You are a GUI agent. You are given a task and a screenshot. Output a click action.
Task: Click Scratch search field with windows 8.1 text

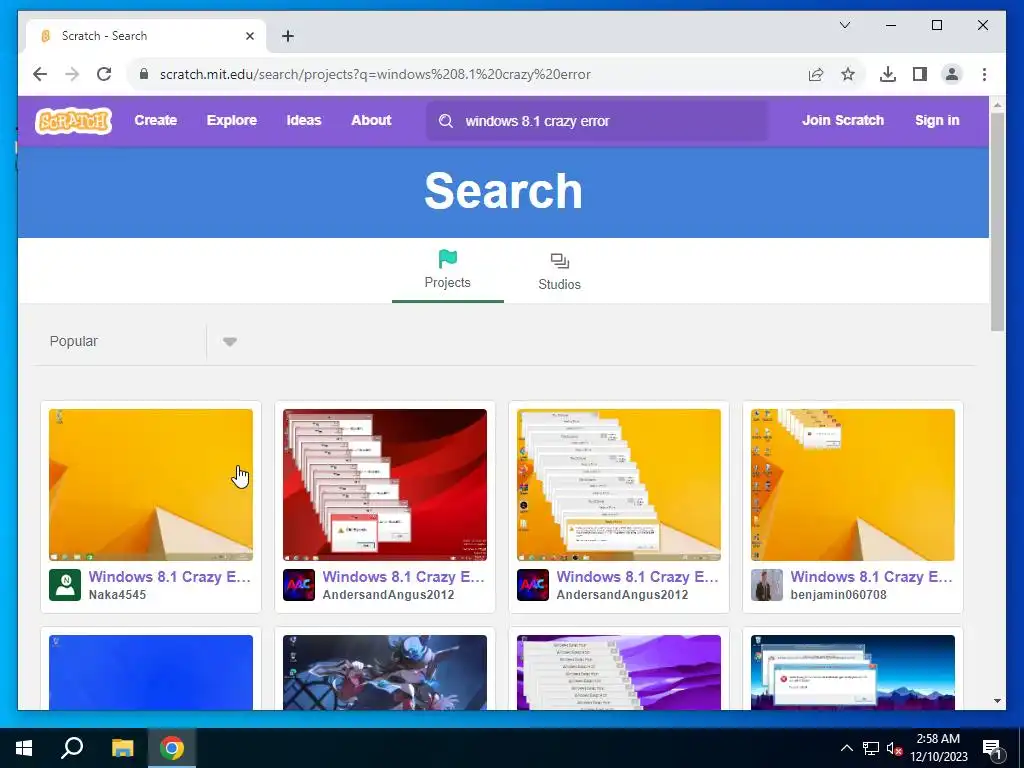pyautogui.click(x=598, y=121)
